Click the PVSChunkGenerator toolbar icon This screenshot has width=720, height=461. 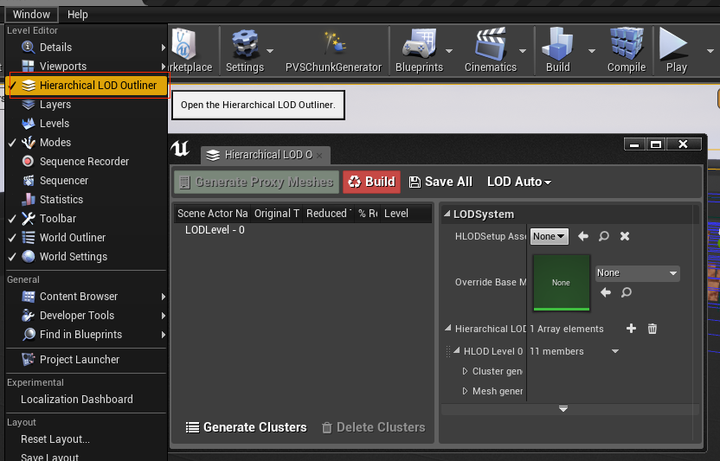334,44
